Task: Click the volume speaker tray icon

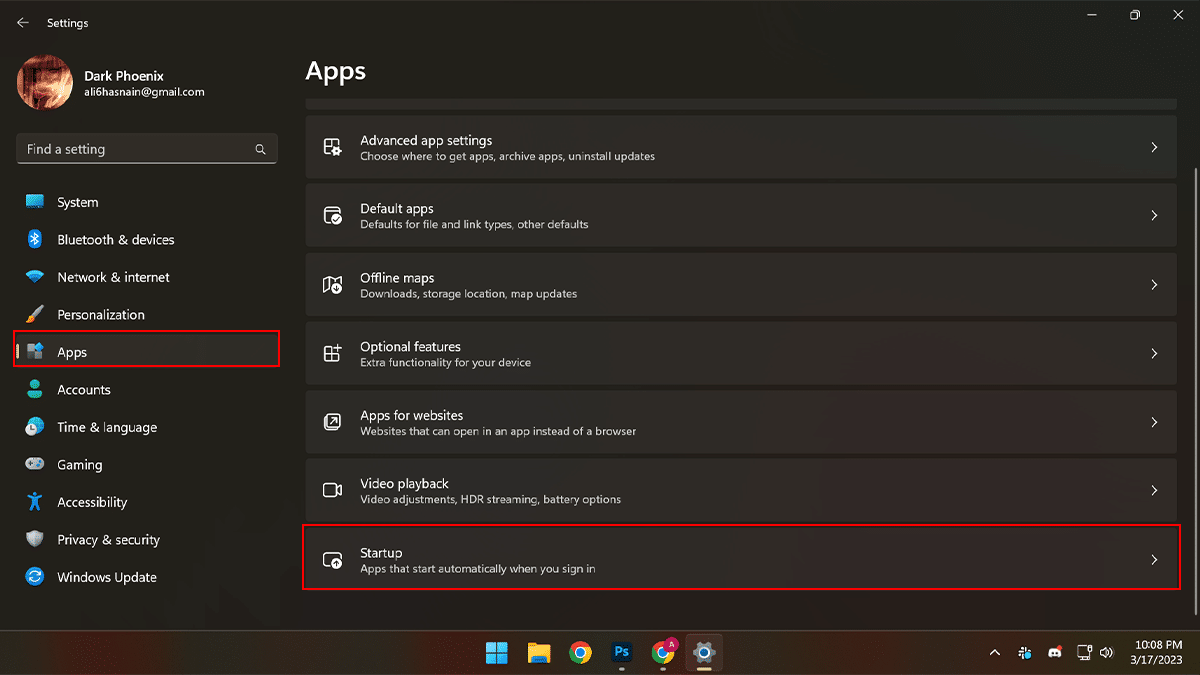Action: (x=1106, y=653)
